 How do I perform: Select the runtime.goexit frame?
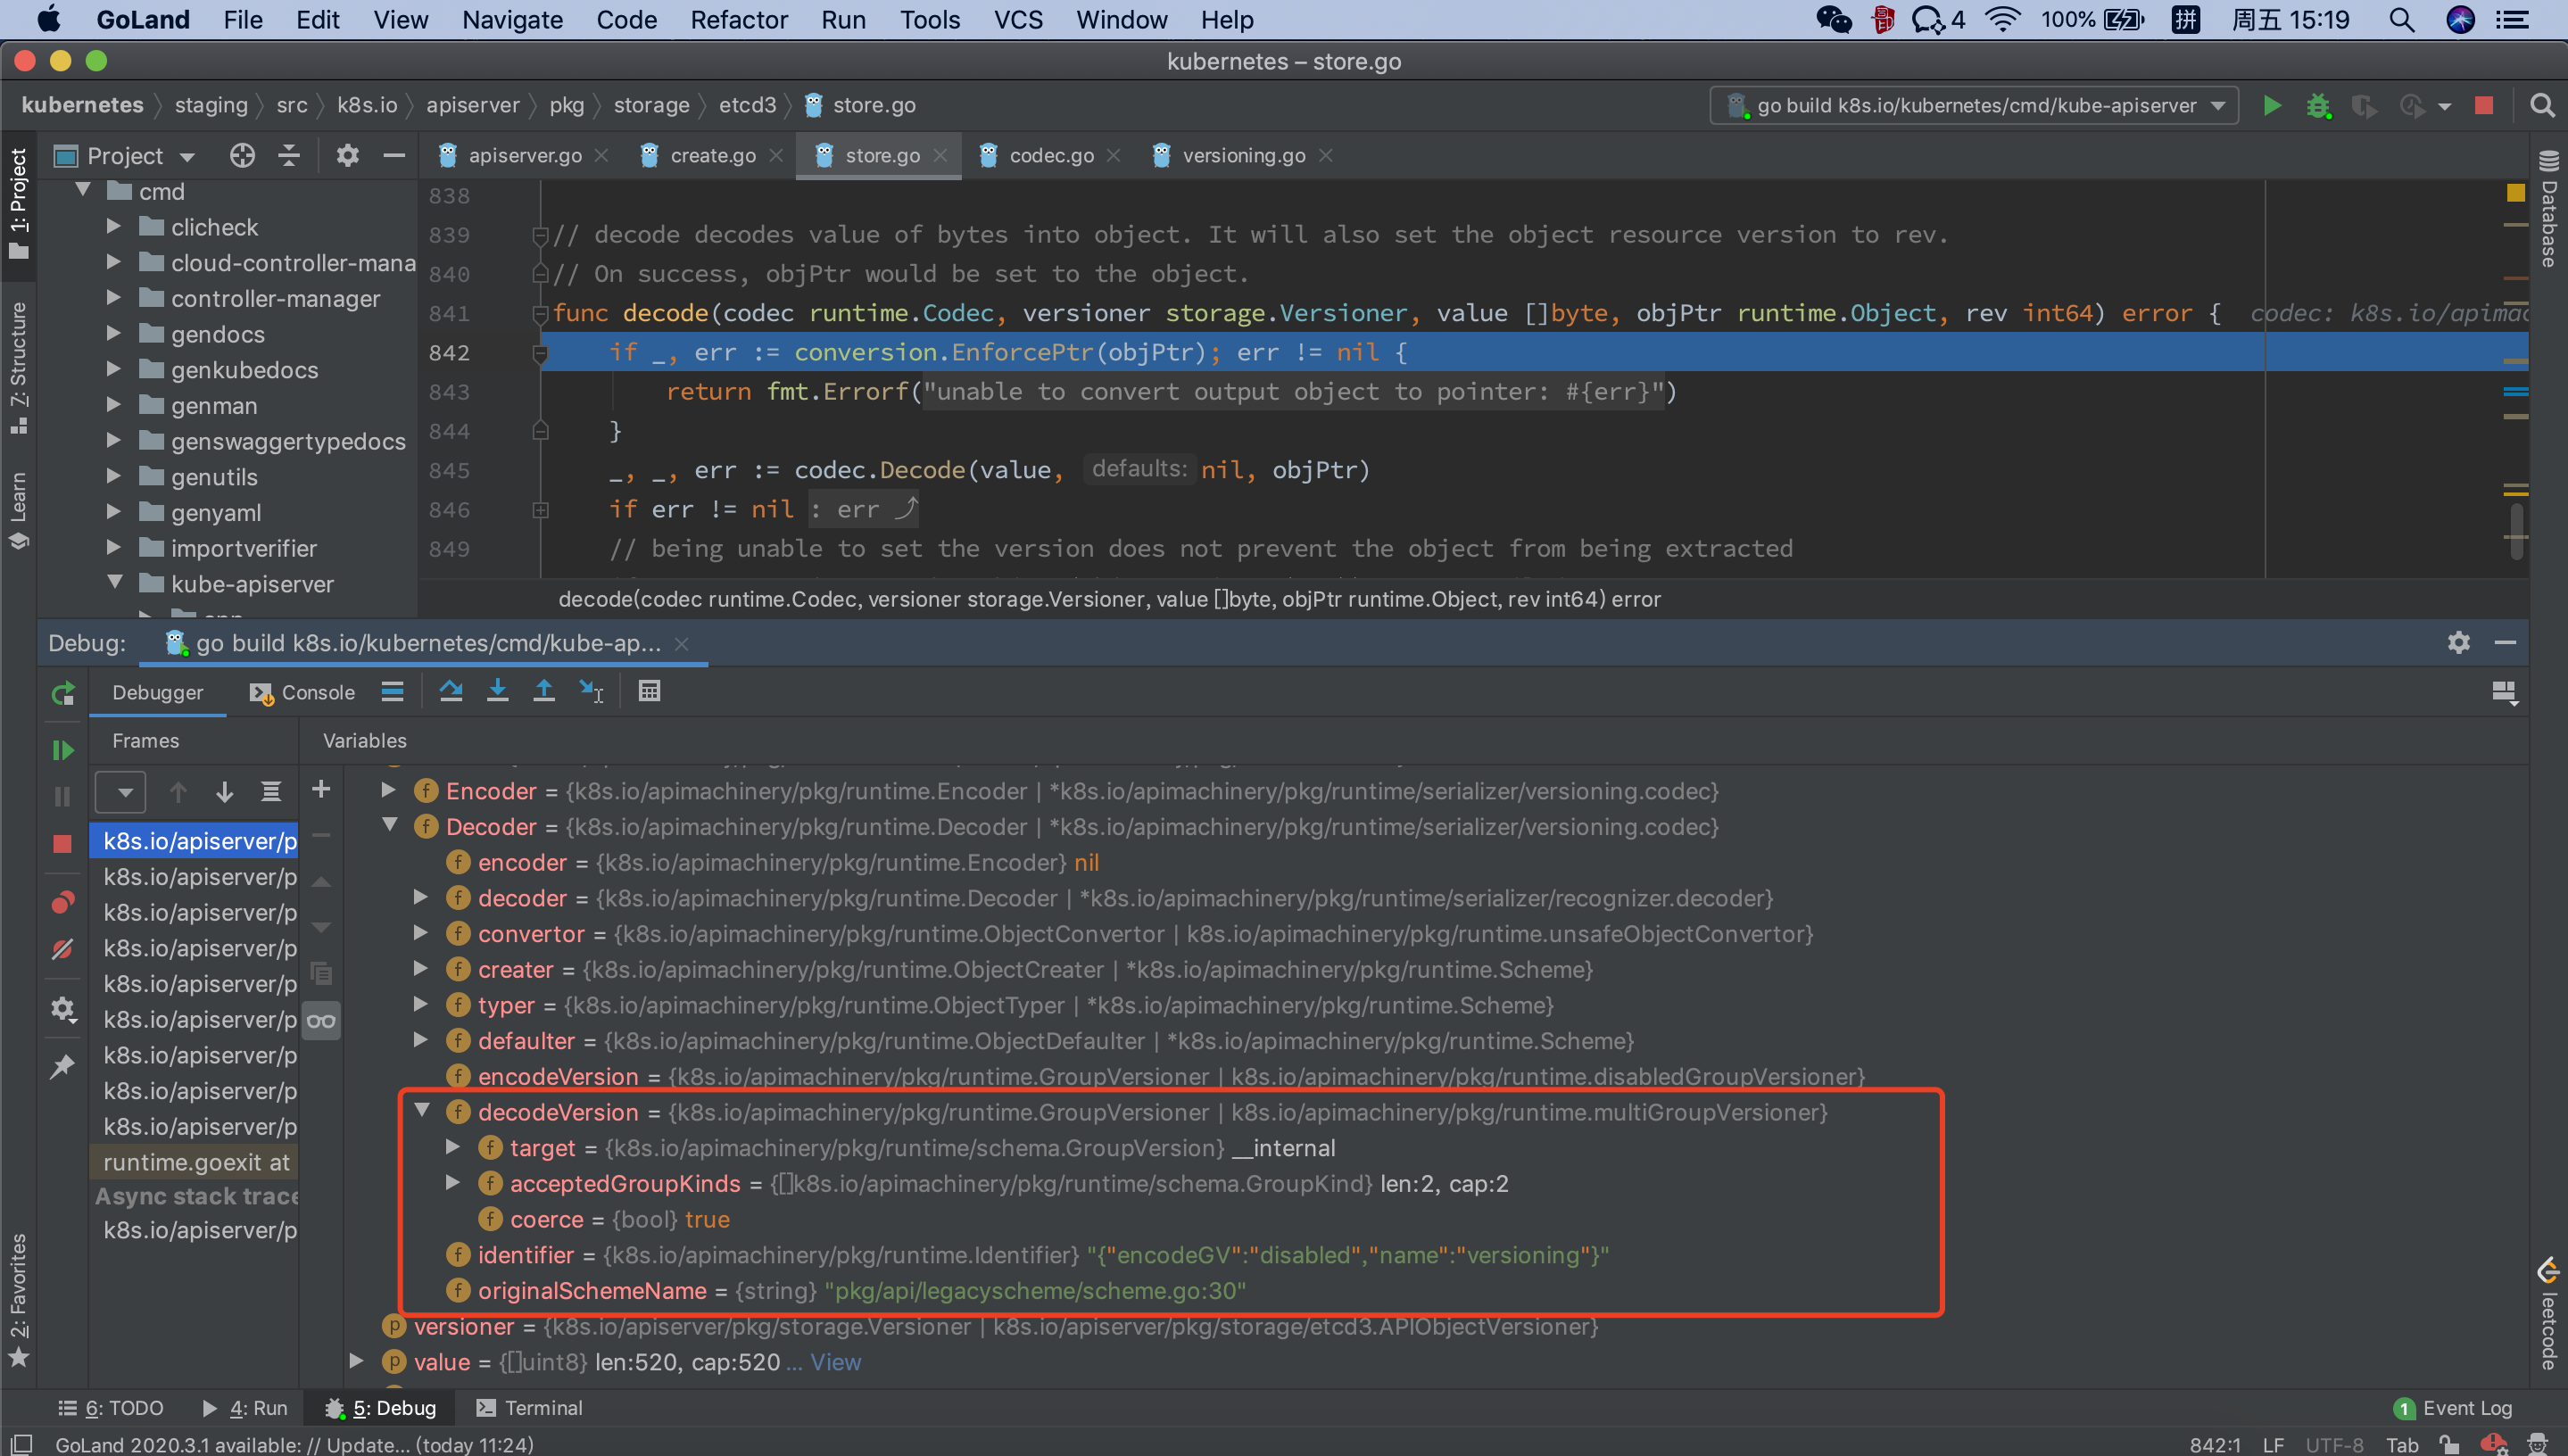coord(196,1162)
